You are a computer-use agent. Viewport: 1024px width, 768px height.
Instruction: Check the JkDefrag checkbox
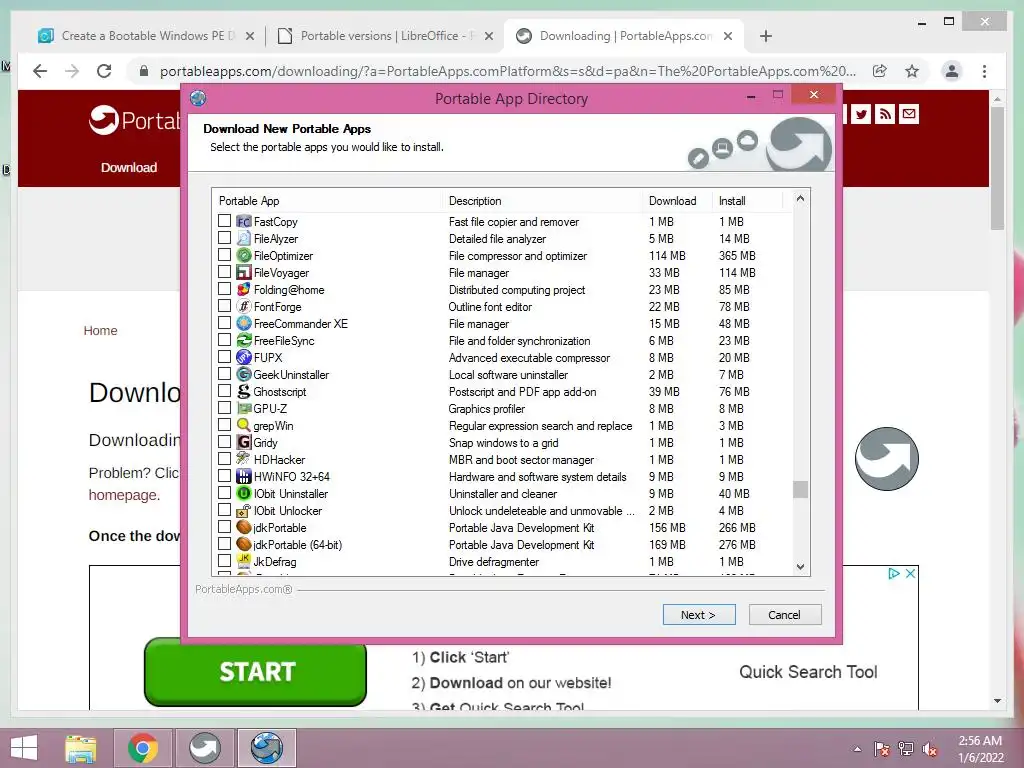(224, 560)
